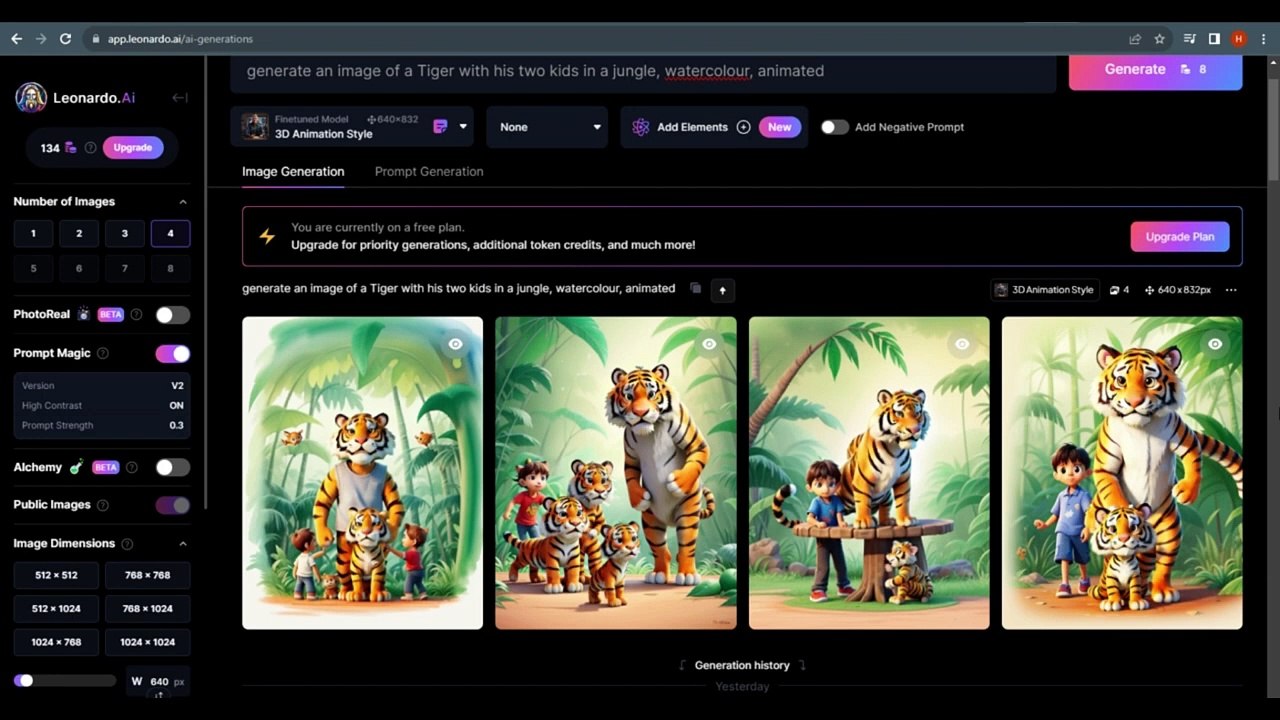Click the plus icon beside Add Elements

[743, 127]
